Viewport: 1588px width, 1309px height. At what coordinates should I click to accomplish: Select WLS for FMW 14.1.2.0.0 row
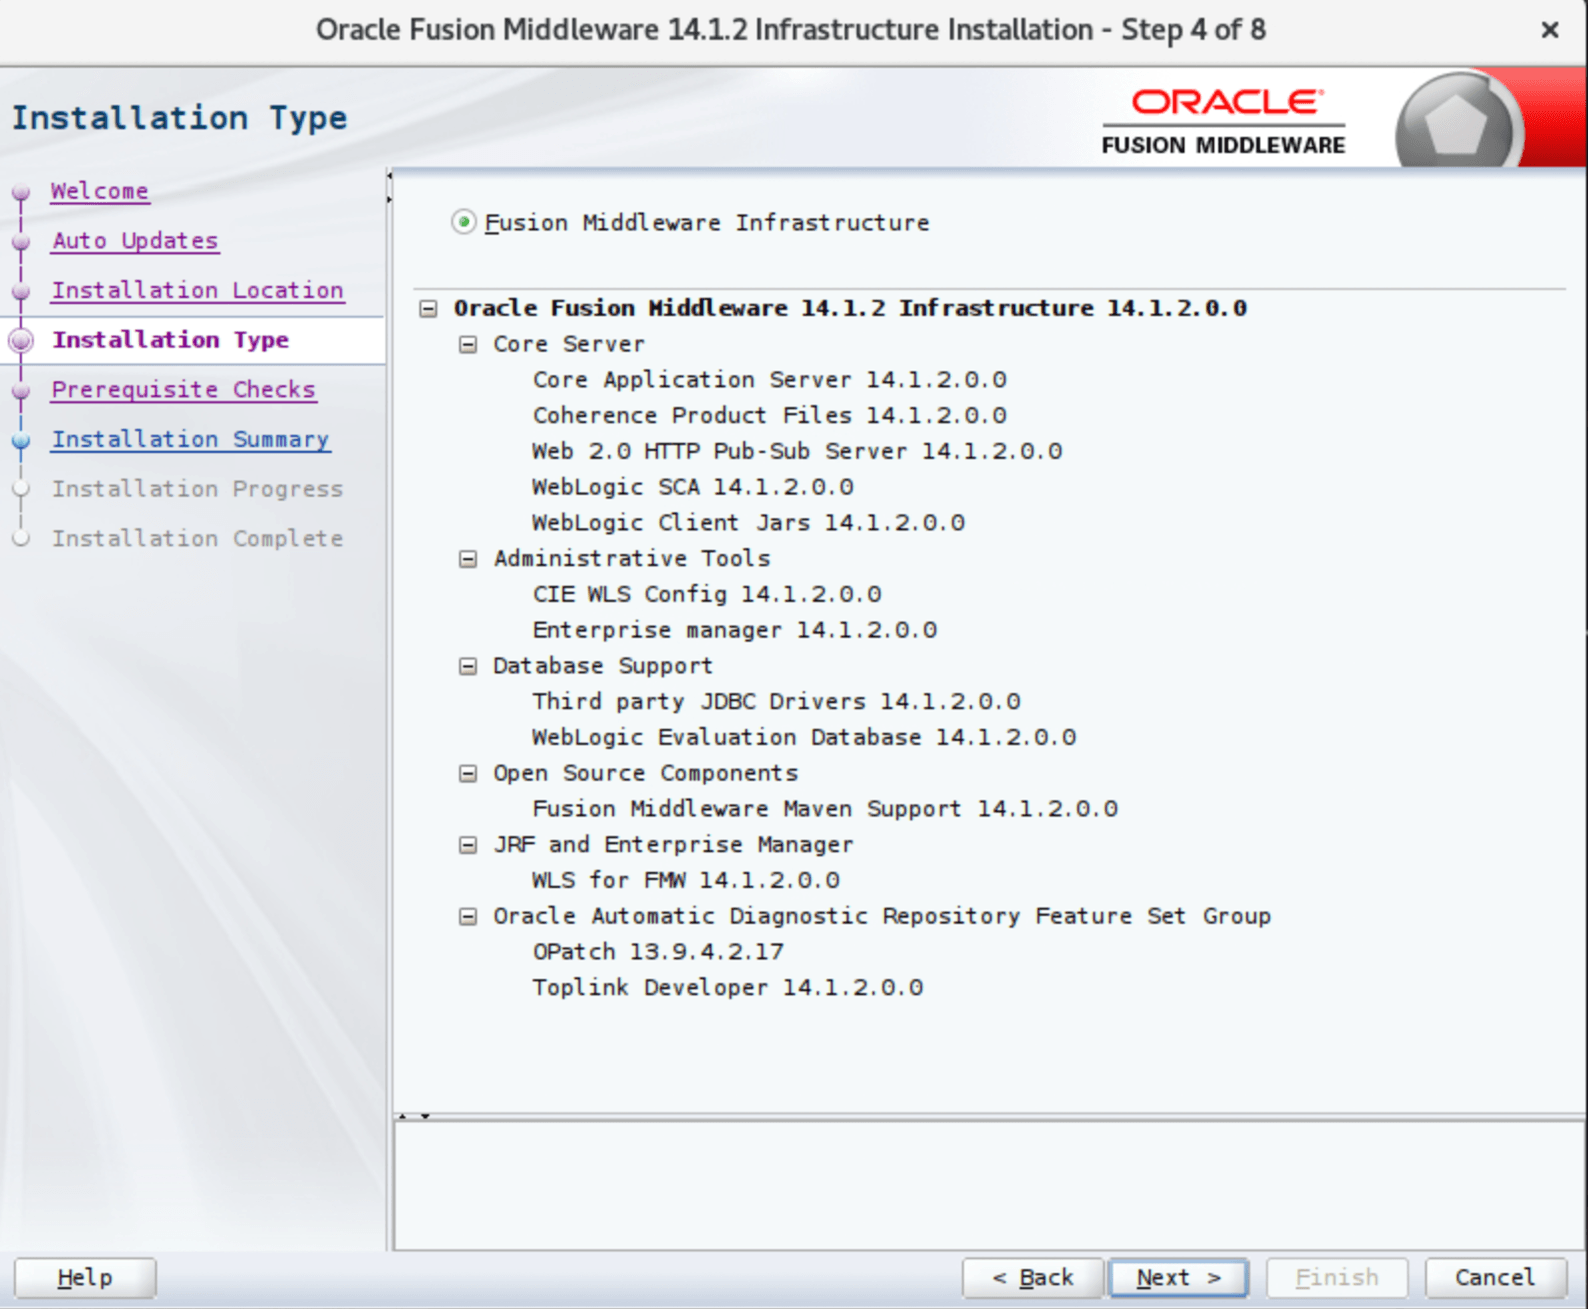[686, 881]
